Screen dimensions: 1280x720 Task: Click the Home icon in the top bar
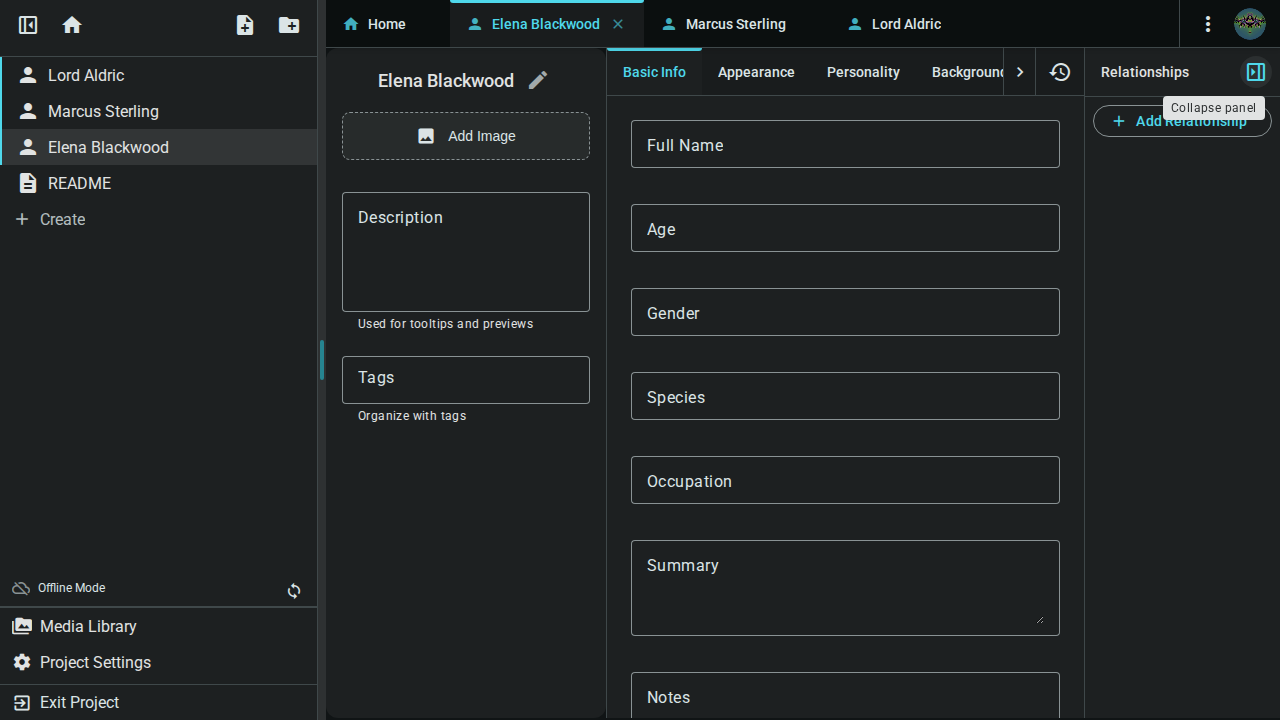(x=71, y=24)
